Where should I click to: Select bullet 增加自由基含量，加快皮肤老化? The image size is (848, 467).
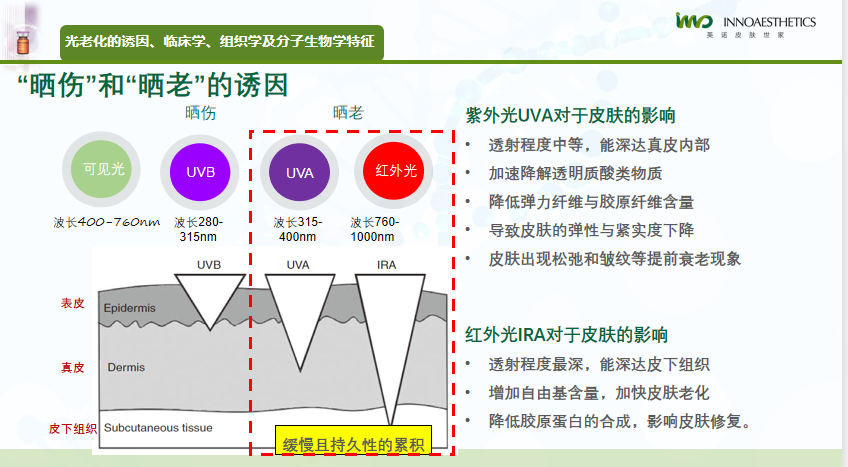pyautogui.click(x=599, y=393)
